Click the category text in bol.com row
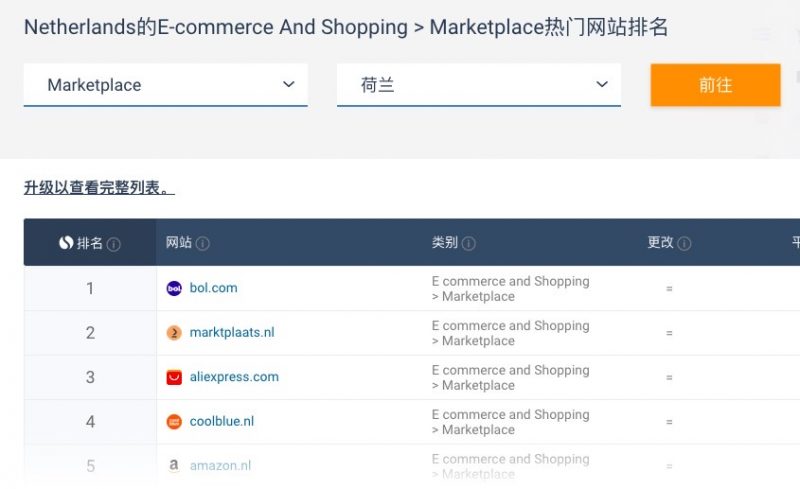Viewport: 800px width, 489px height. point(510,289)
